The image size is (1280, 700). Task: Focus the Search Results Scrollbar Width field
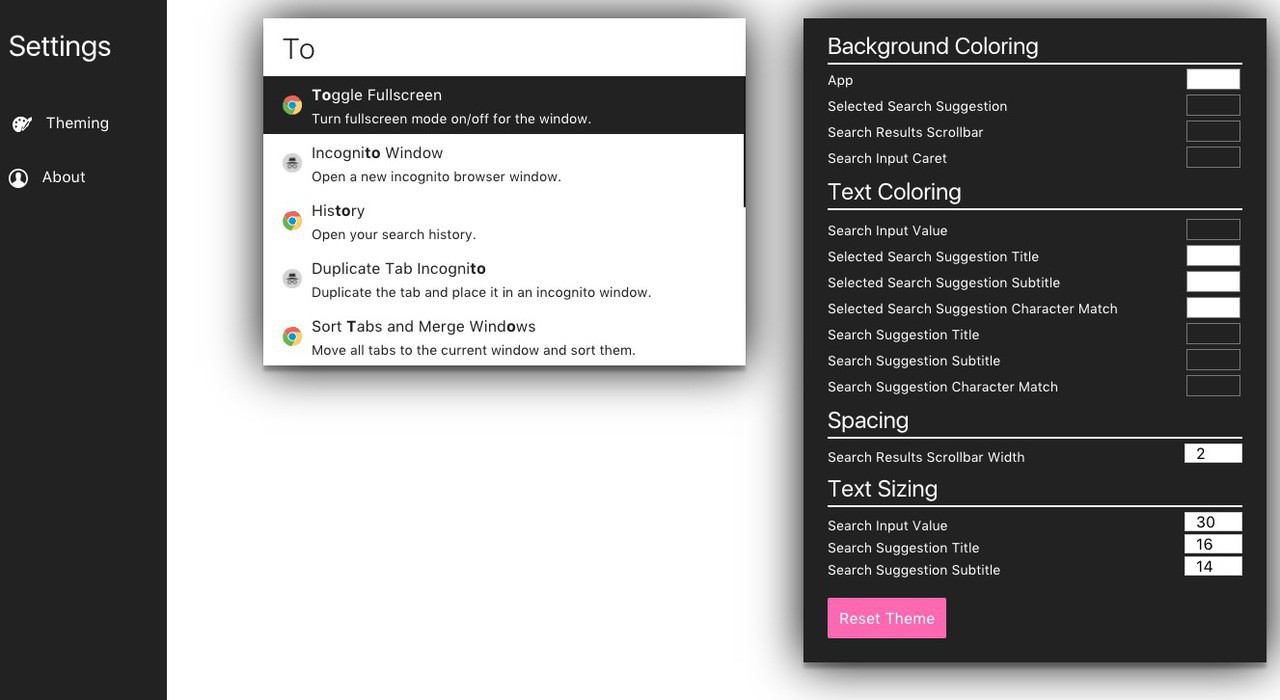tap(1213, 454)
